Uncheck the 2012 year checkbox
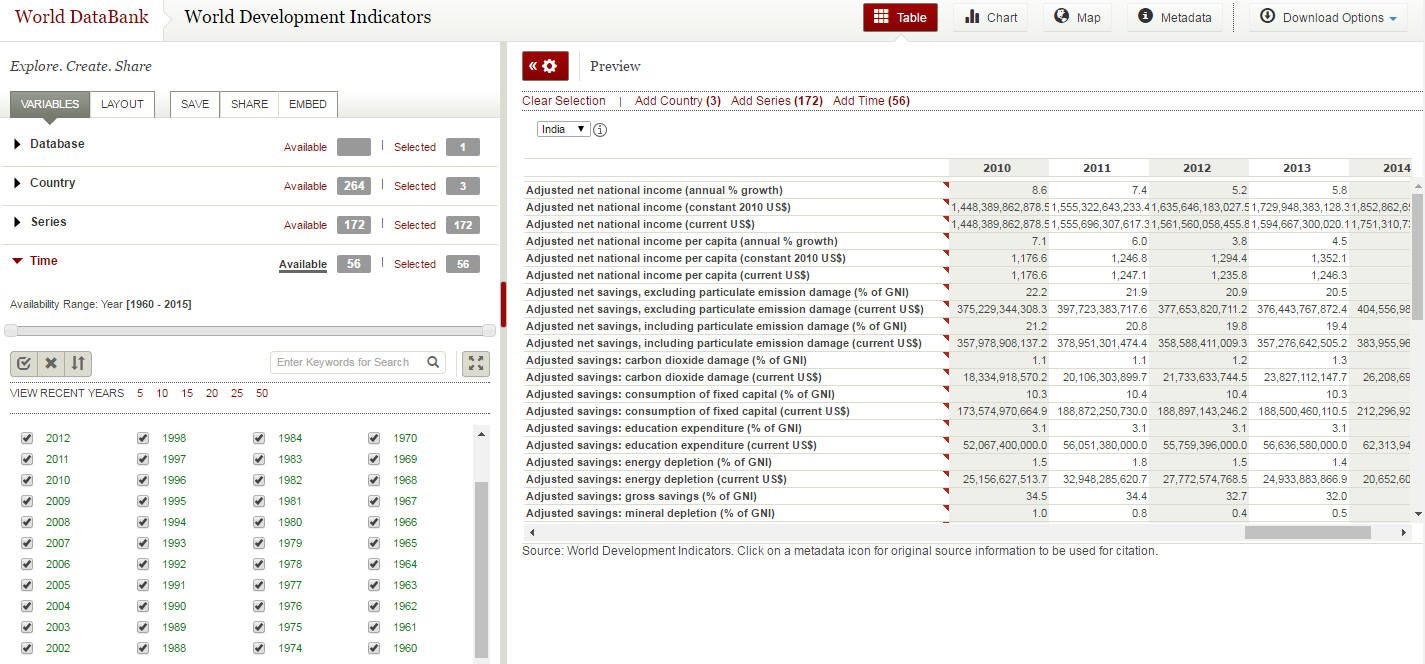The width and height of the screenshot is (1425, 664). [27, 438]
